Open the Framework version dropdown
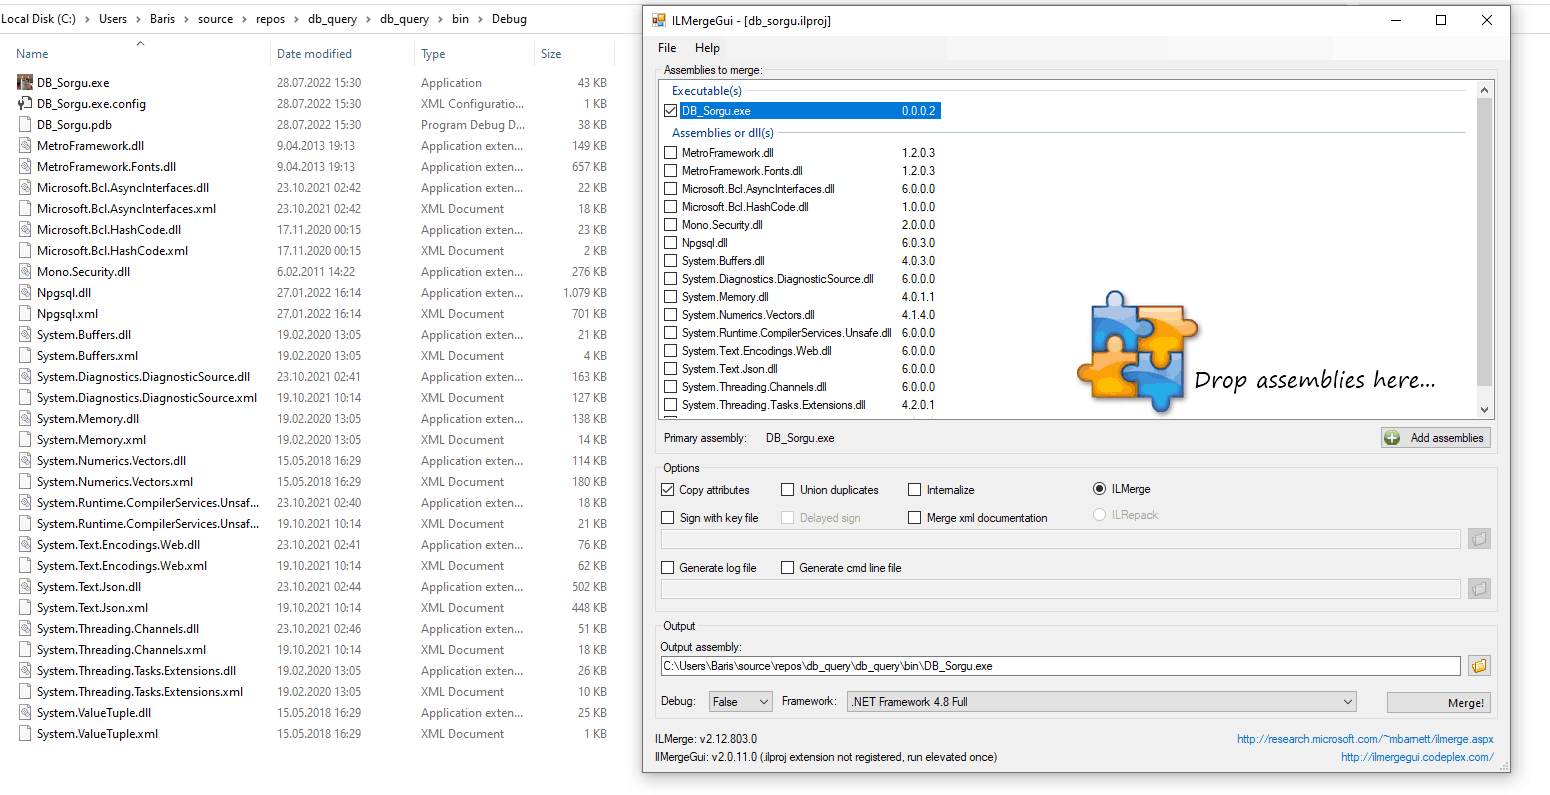The height and width of the screenshot is (795, 1550). [1102, 702]
